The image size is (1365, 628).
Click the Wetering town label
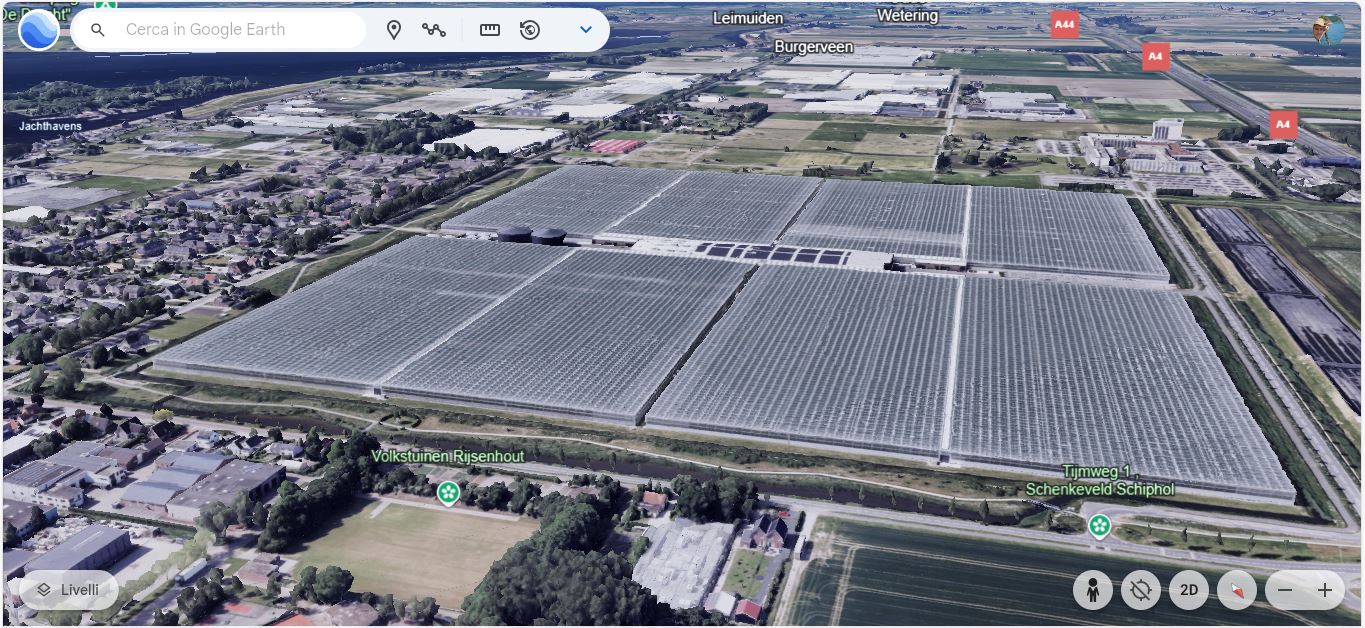pyautogui.click(x=907, y=15)
